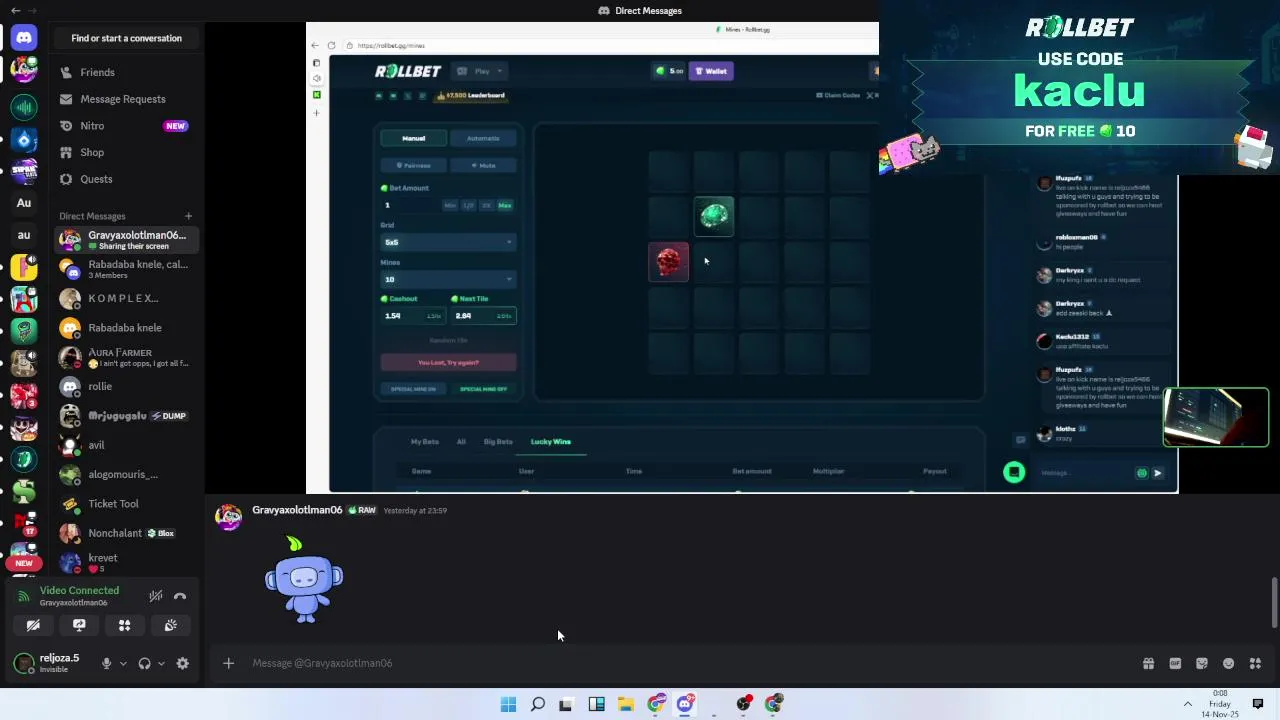Image resolution: width=1280 pixels, height=720 pixels.
Task: Click the Message @Gravyaxolotlman06 input box
Action: pos(690,663)
